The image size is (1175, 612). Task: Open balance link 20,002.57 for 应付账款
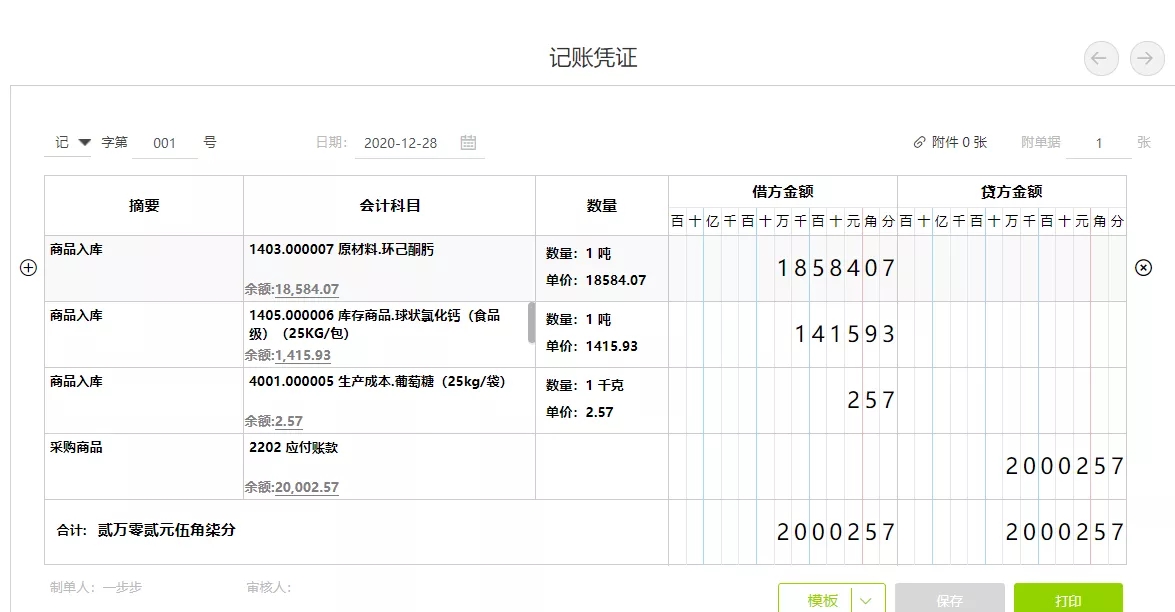306,487
